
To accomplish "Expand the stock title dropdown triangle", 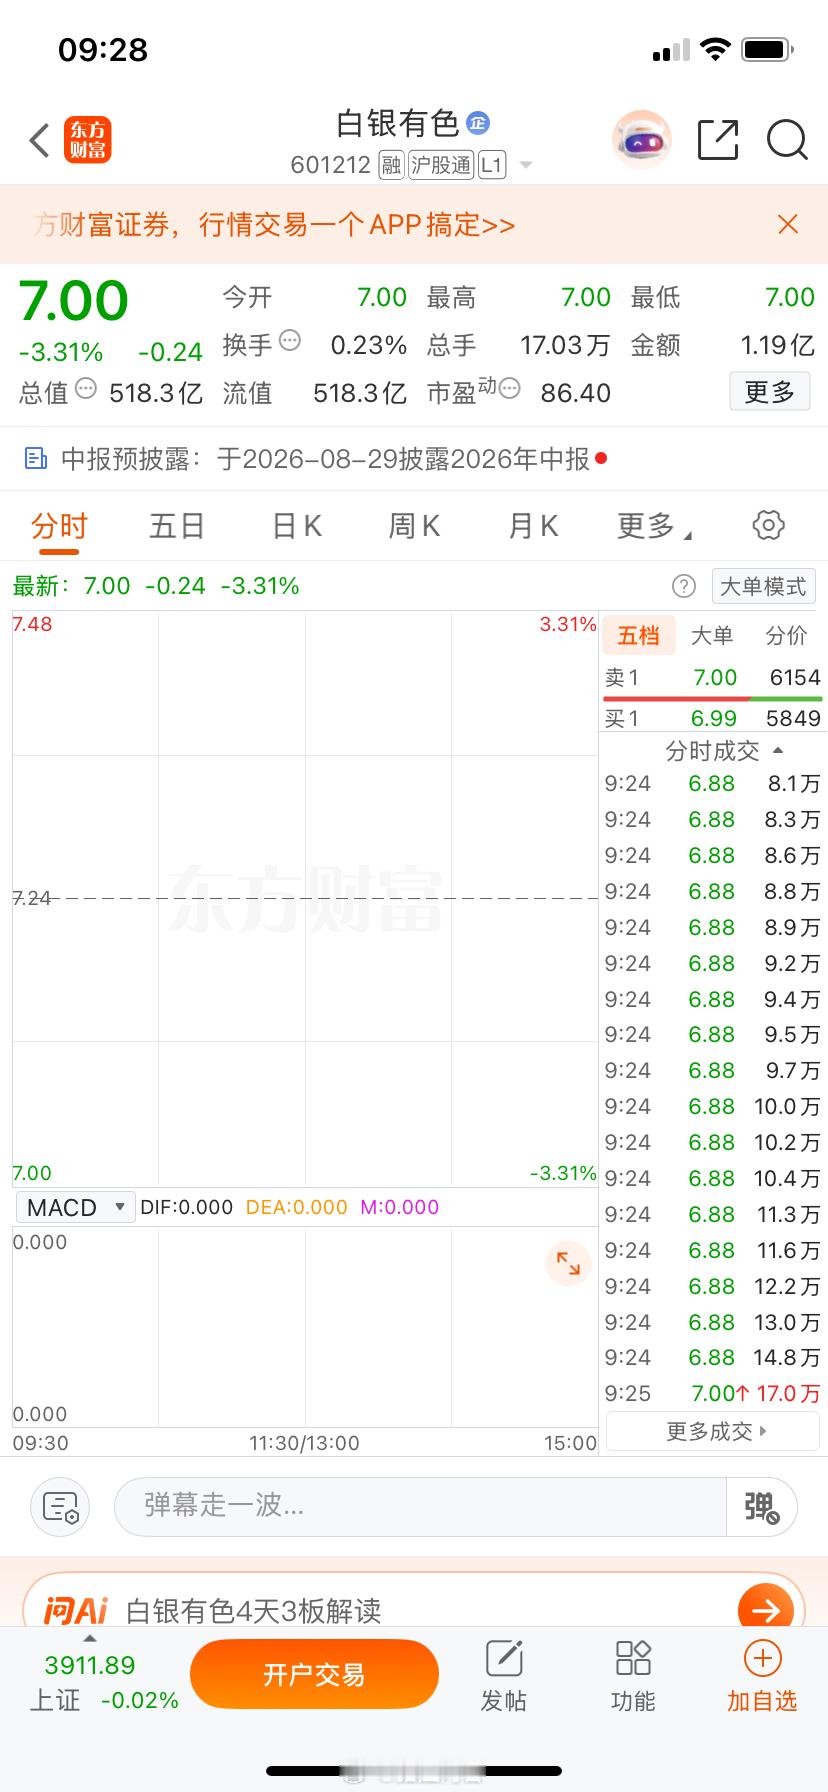I will 525,165.
